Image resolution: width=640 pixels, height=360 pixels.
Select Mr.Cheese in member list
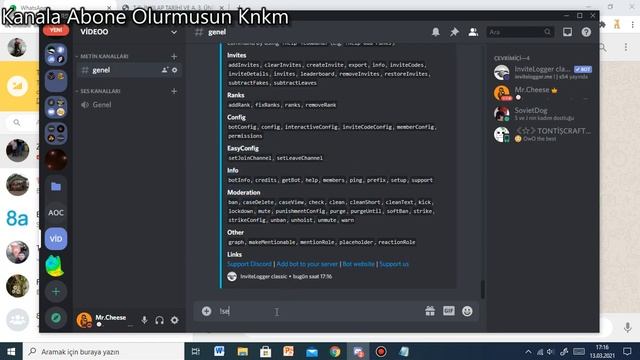pyautogui.click(x=542, y=93)
